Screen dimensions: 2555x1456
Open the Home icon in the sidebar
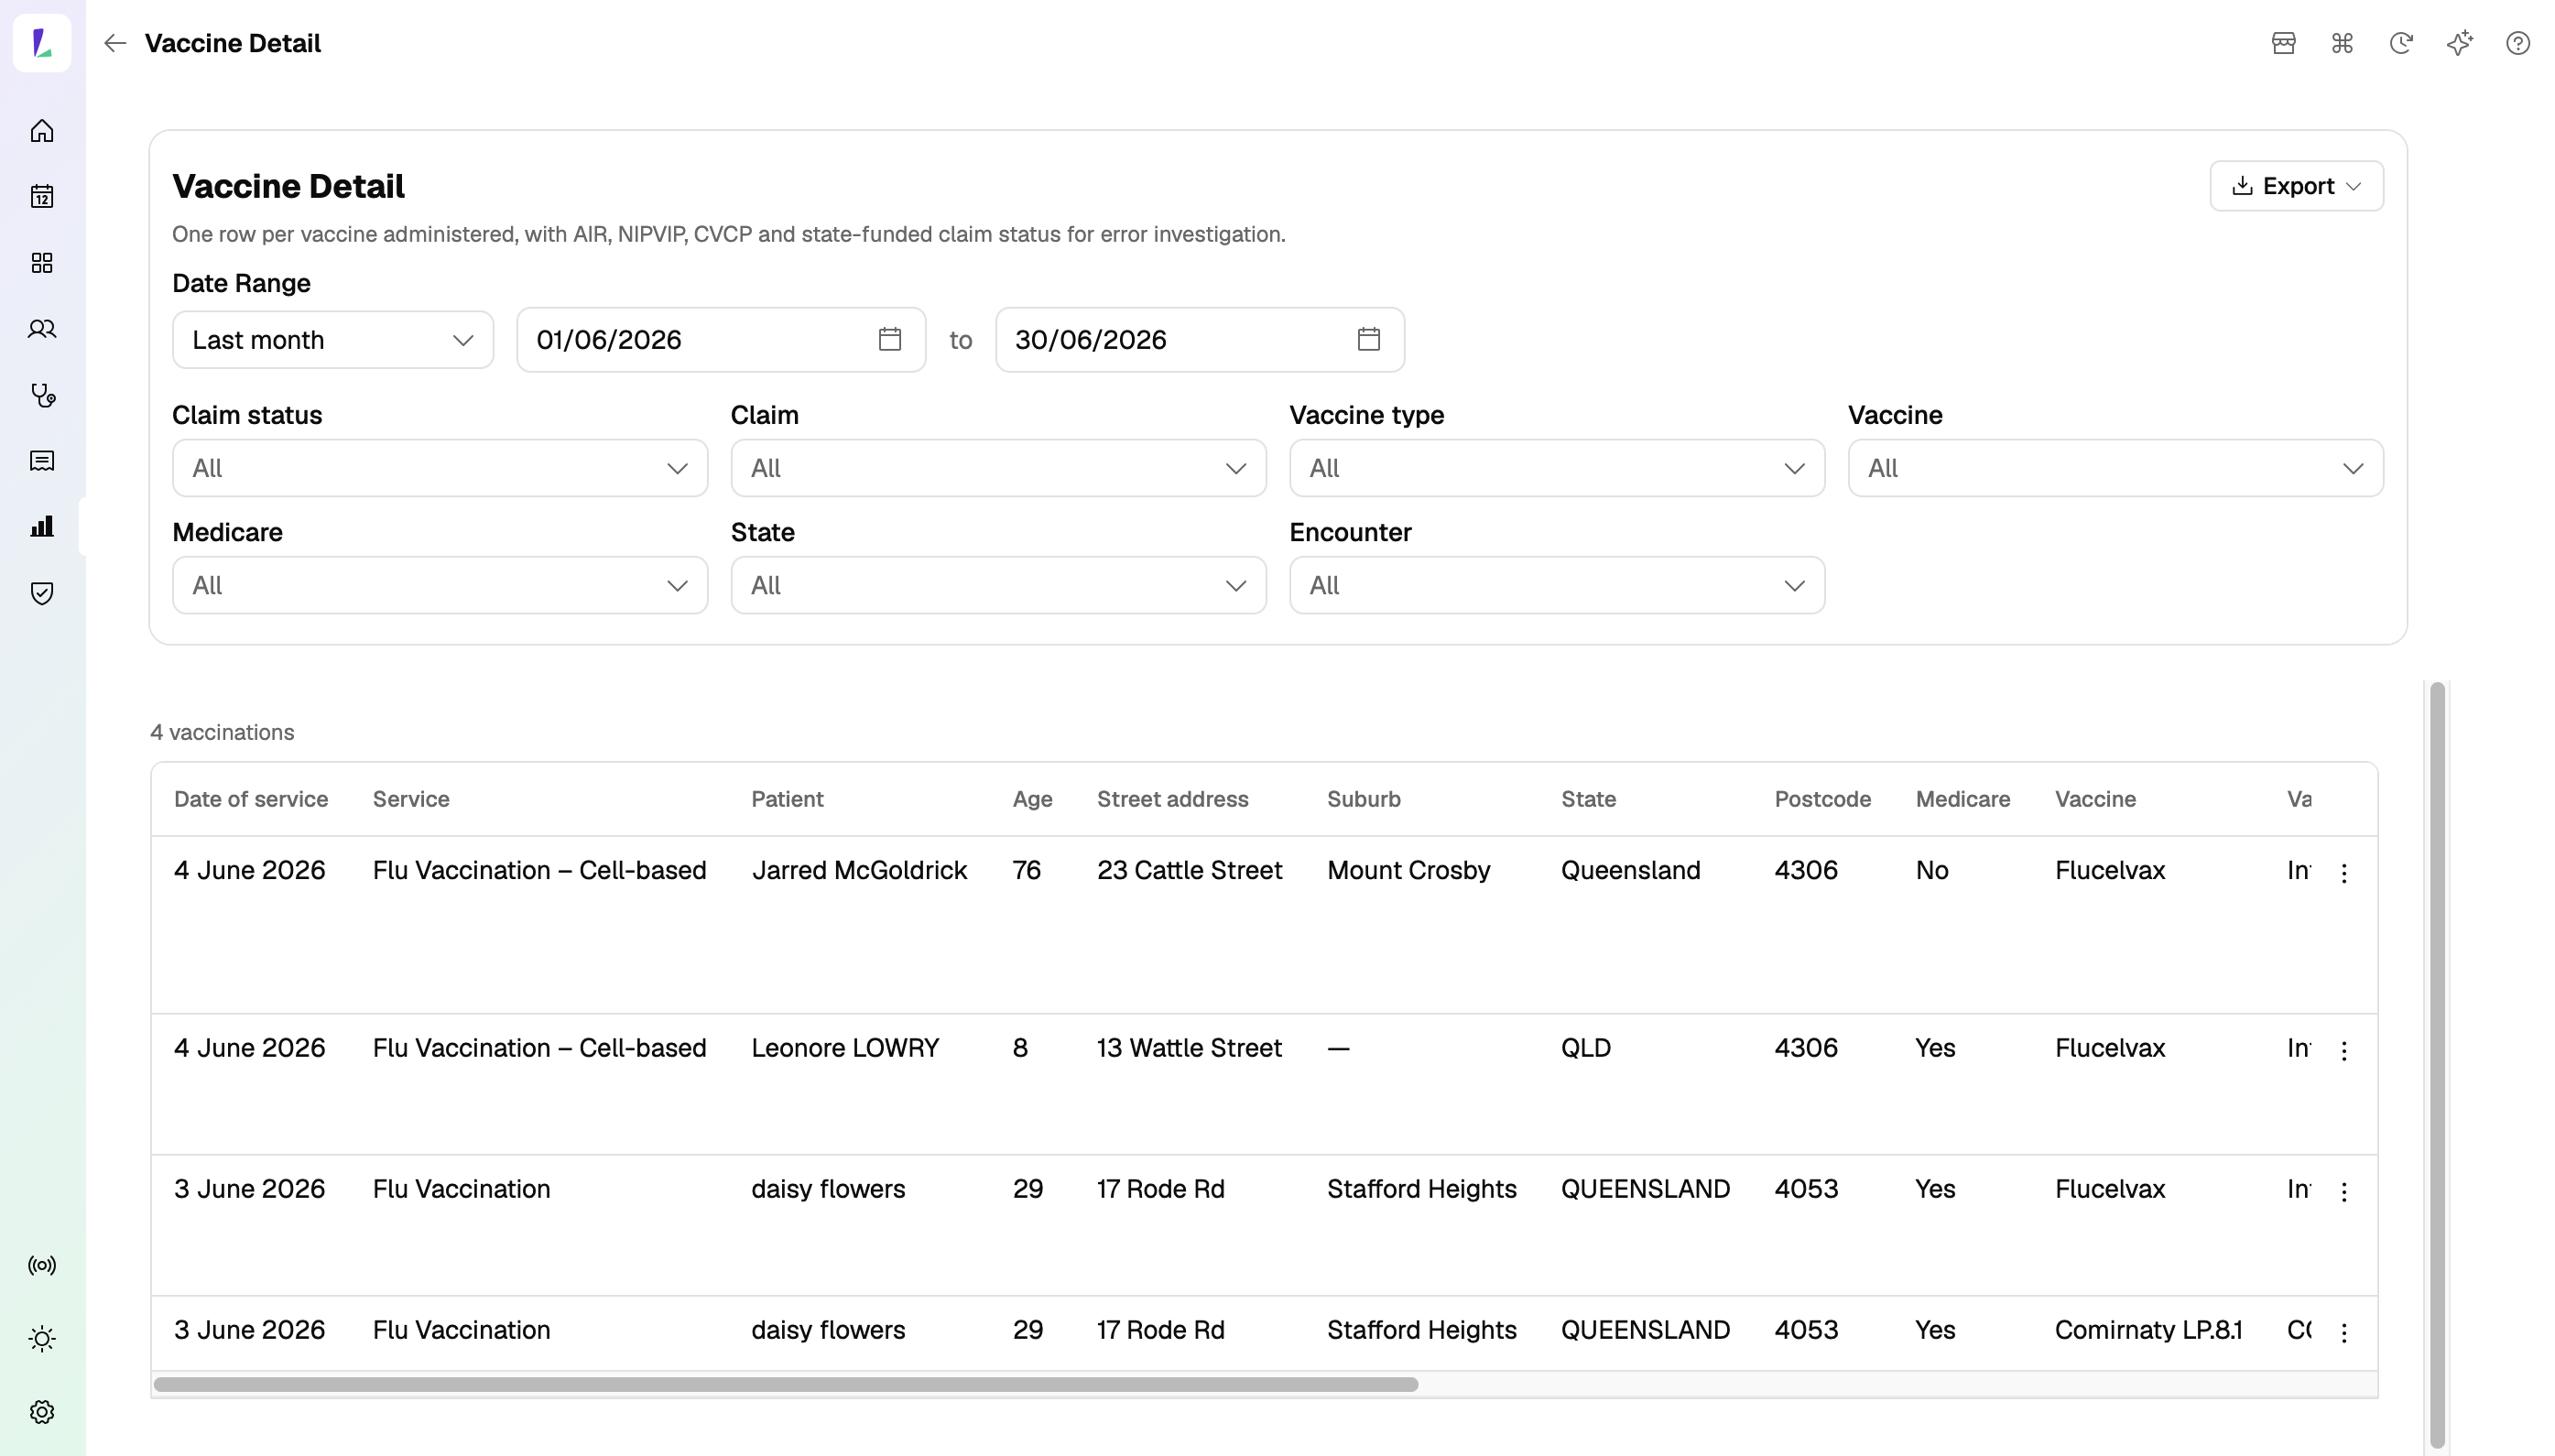point(42,131)
